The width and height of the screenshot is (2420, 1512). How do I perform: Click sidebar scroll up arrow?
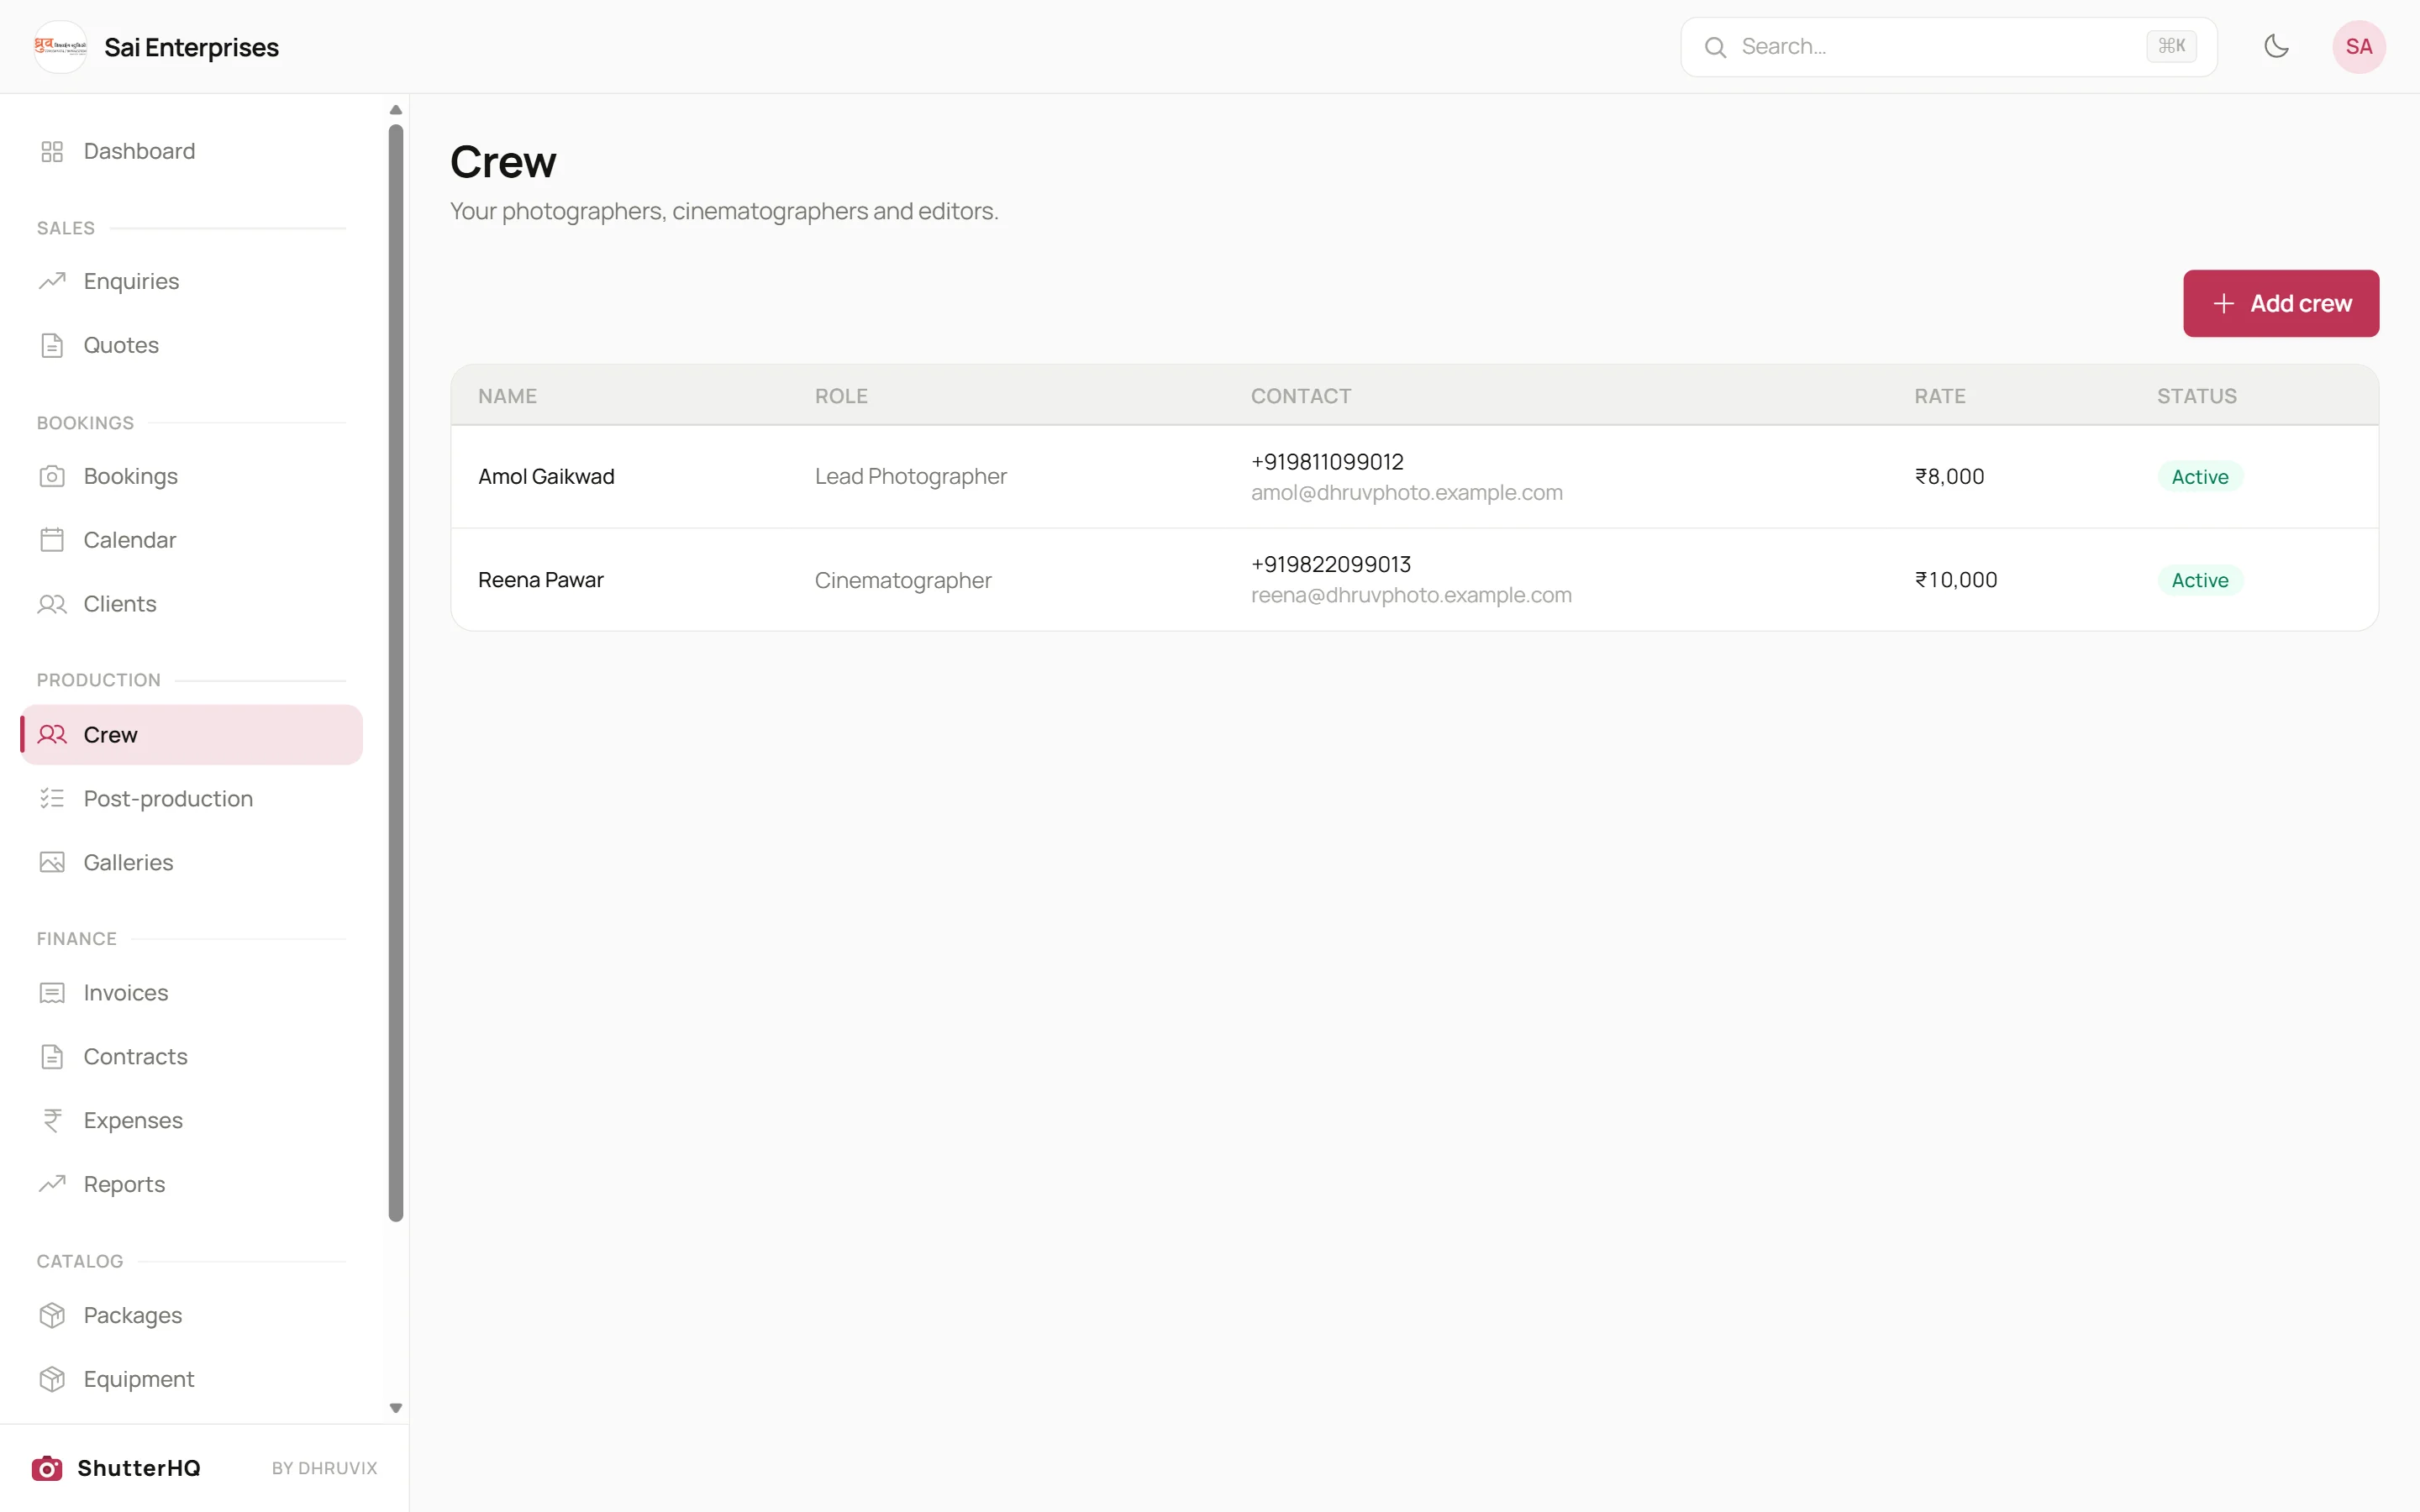click(396, 110)
